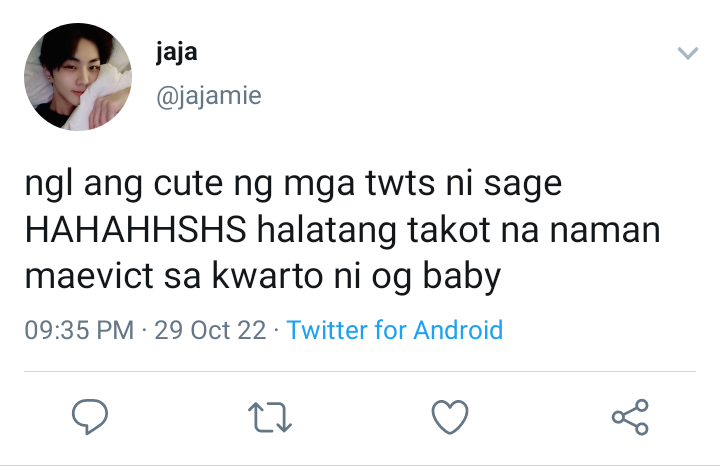Select the word maevict in the tweet
Screen dimensions: 720x470
89,276
